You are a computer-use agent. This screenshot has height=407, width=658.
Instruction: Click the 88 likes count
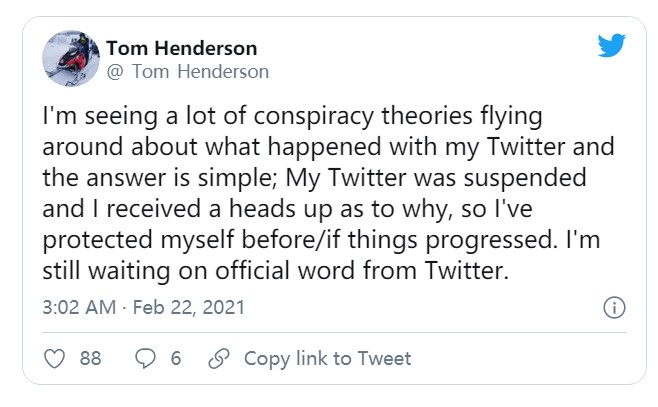90,358
